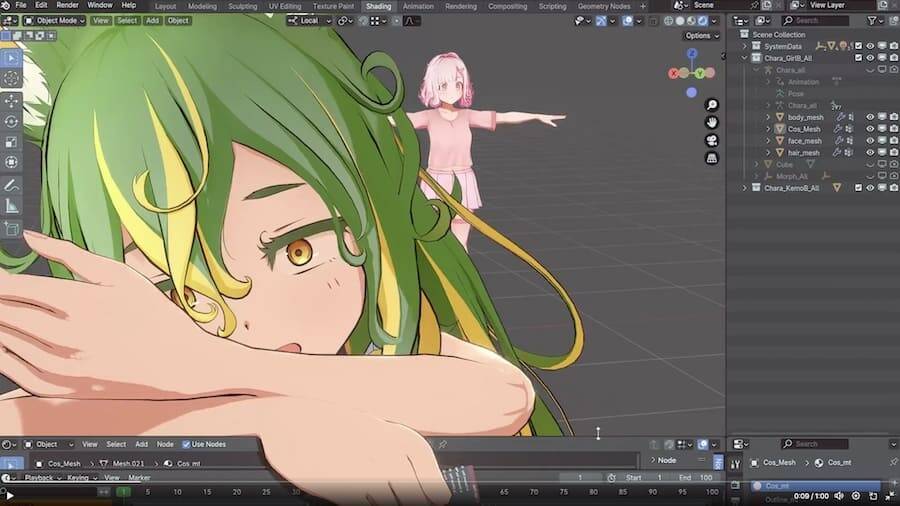Open the Render menu
Screen dimensions: 900x506
[67, 6]
